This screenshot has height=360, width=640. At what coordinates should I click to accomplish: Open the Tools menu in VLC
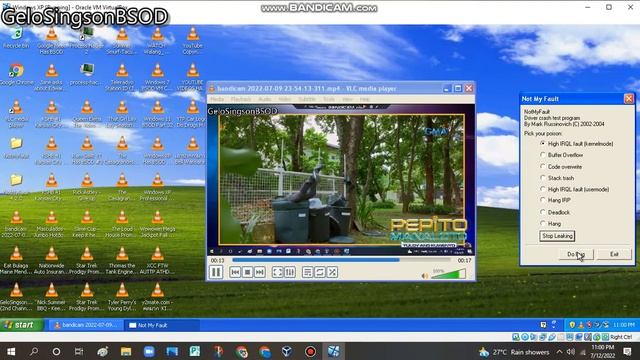(x=329, y=99)
